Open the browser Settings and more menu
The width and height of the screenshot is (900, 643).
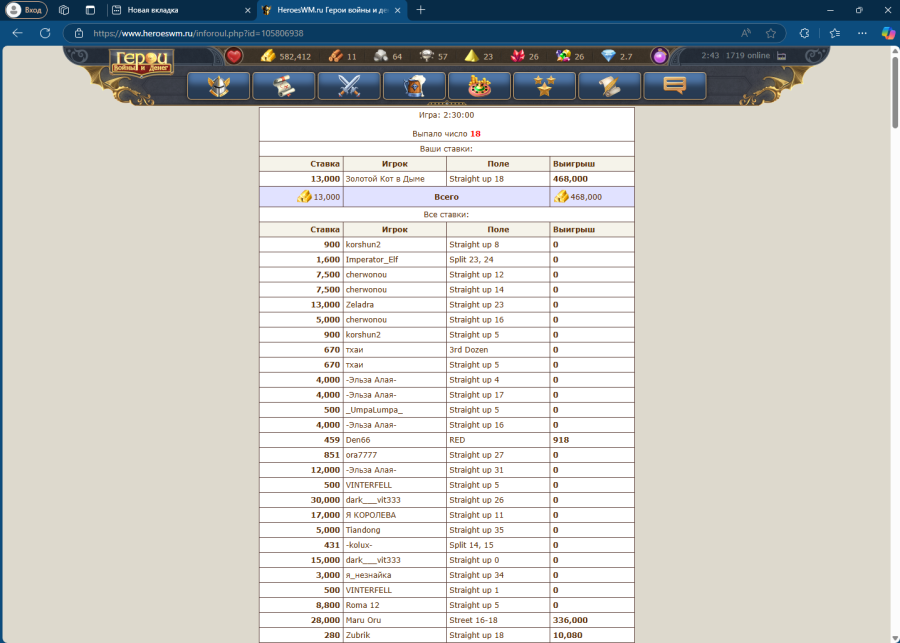click(862, 33)
